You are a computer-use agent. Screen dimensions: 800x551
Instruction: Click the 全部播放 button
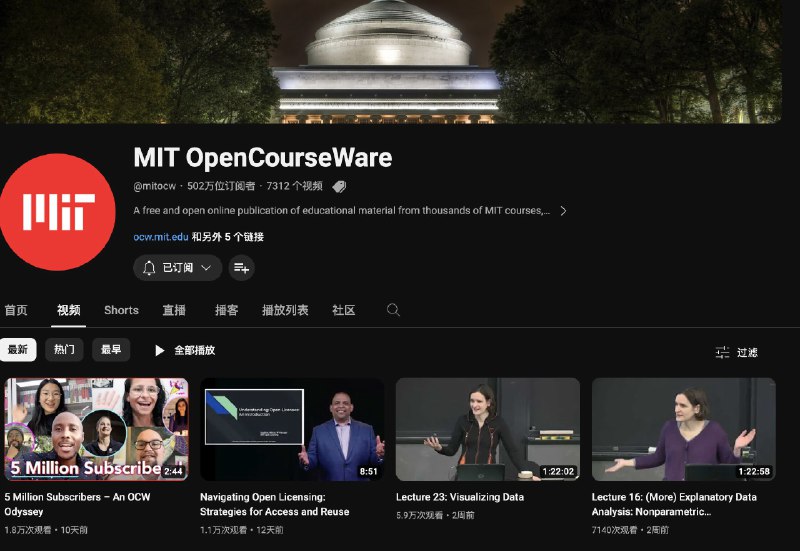tap(185, 350)
